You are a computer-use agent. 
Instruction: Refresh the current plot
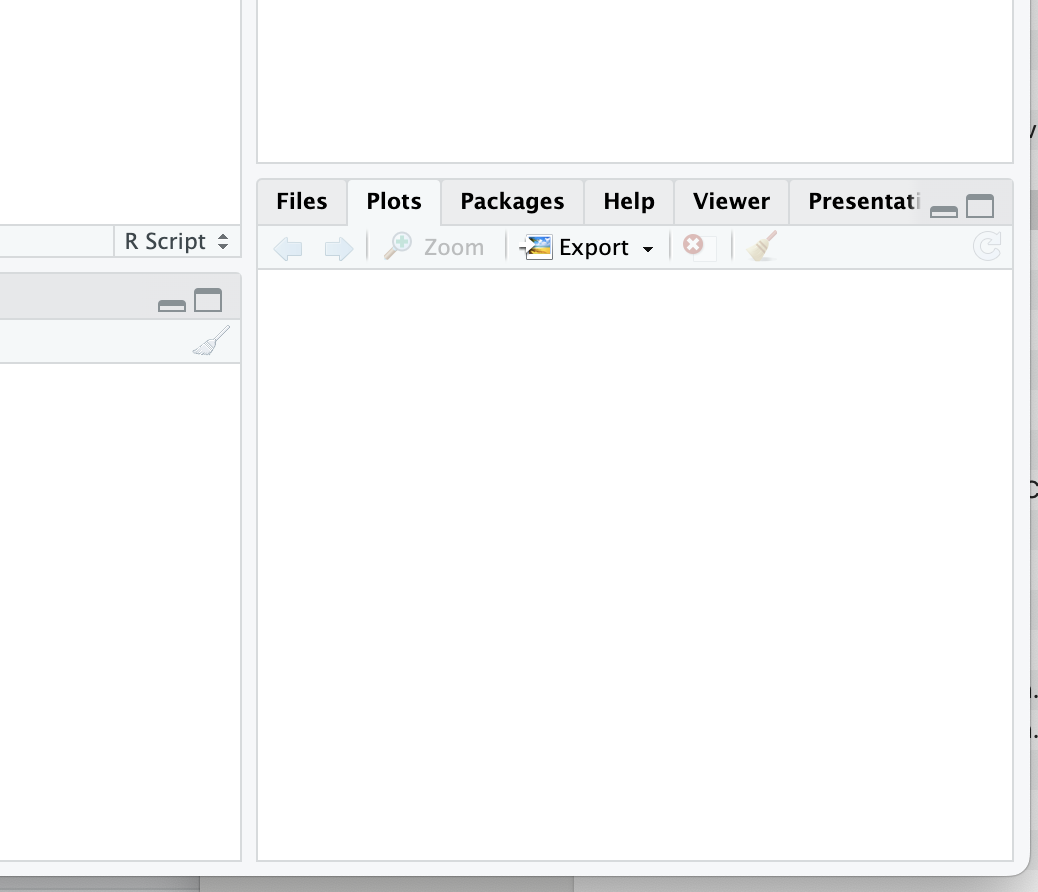[987, 247]
